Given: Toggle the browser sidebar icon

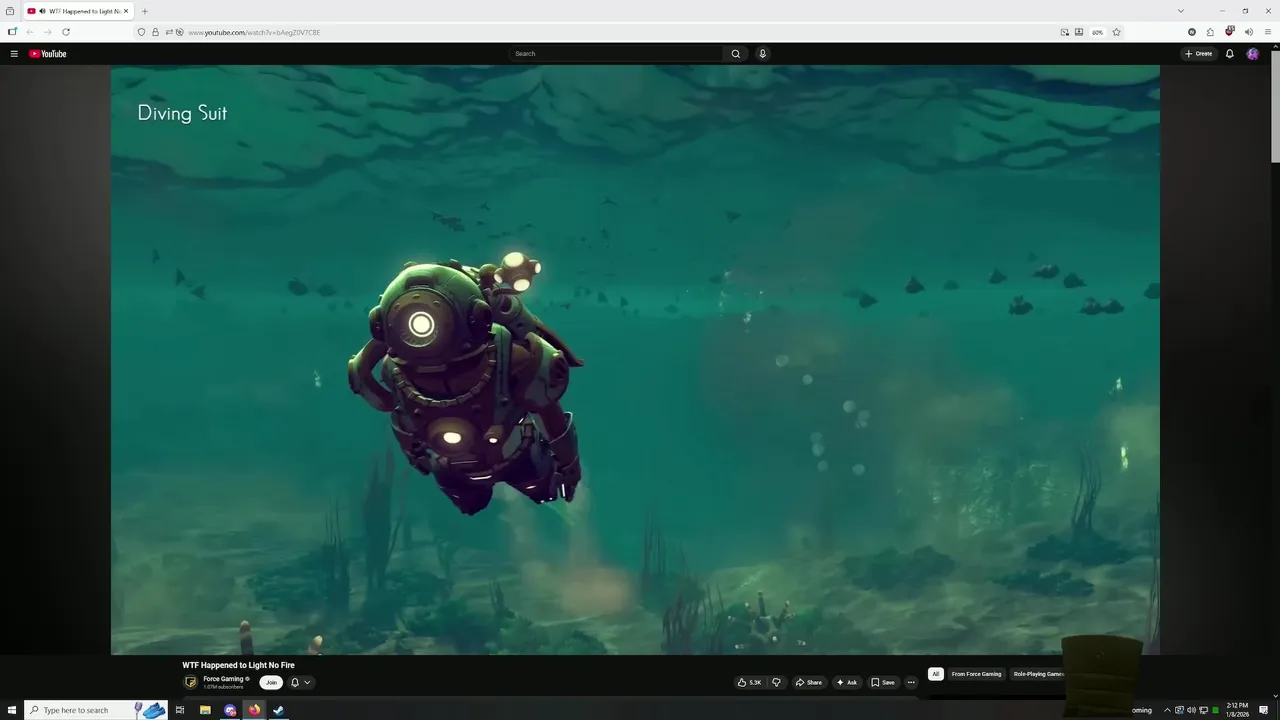Looking at the screenshot, I should pos(12,32).
